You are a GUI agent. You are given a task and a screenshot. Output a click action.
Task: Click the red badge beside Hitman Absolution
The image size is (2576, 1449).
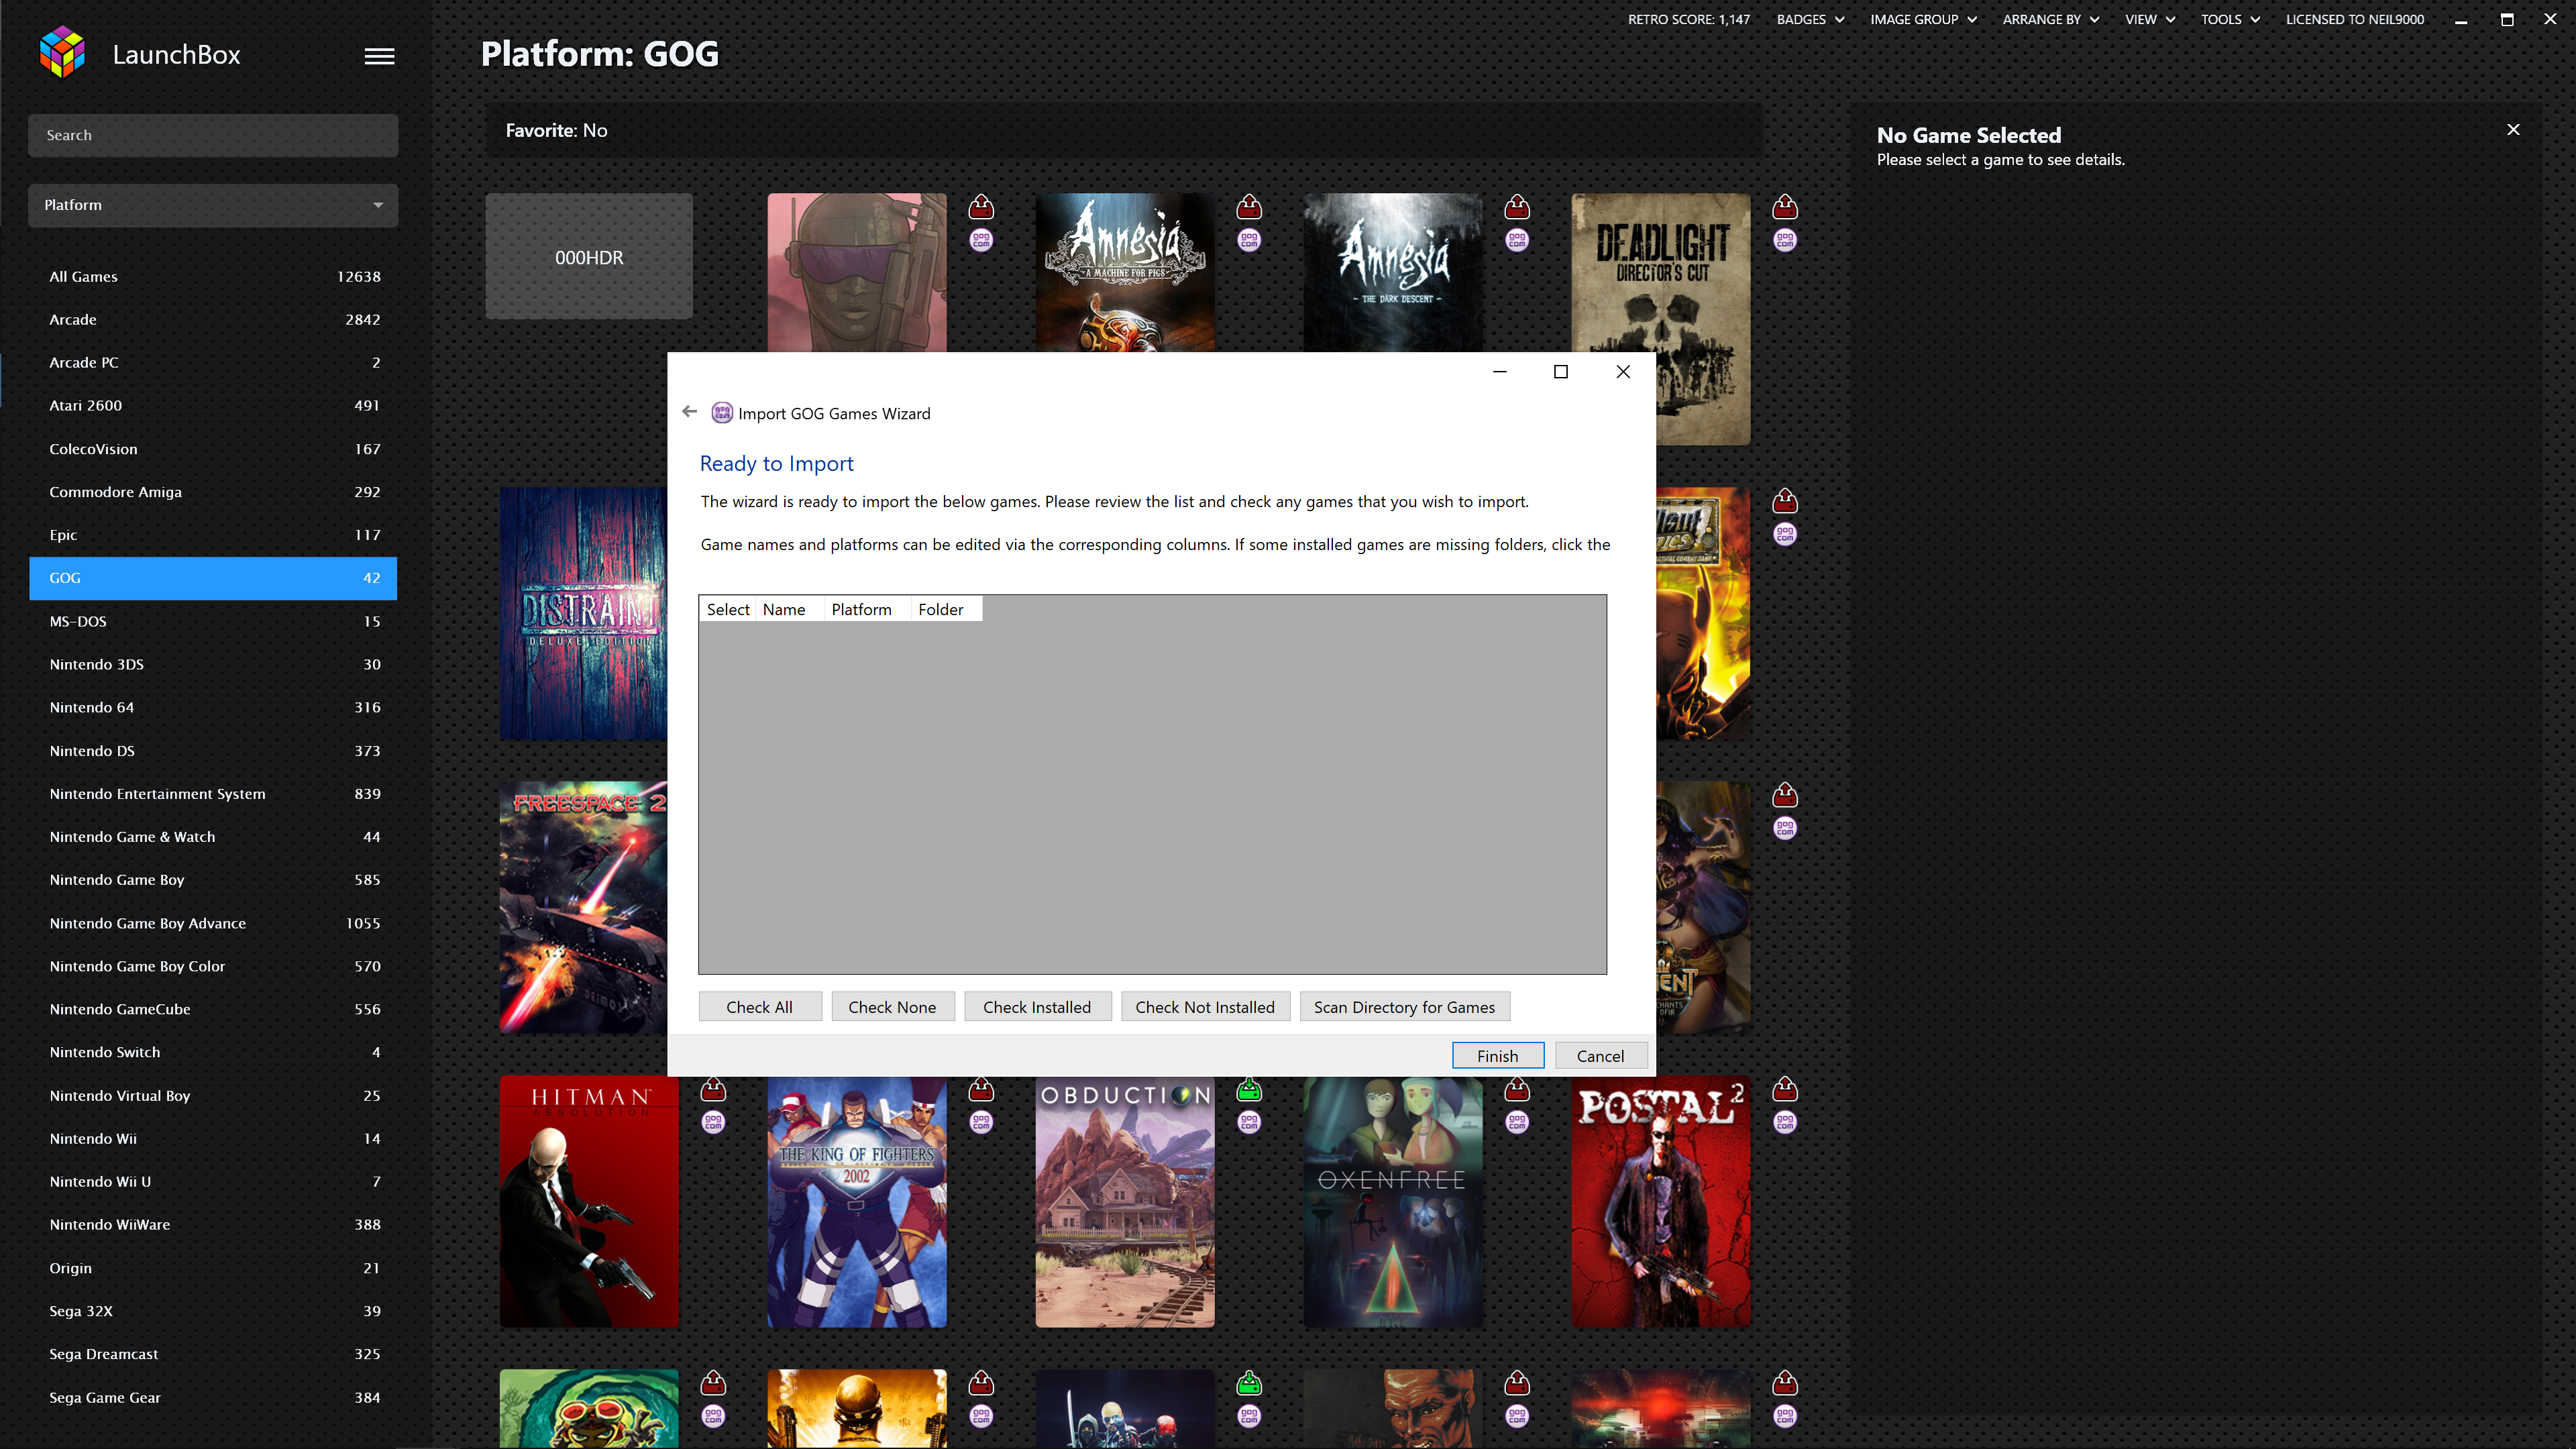tap(713, 1090)
